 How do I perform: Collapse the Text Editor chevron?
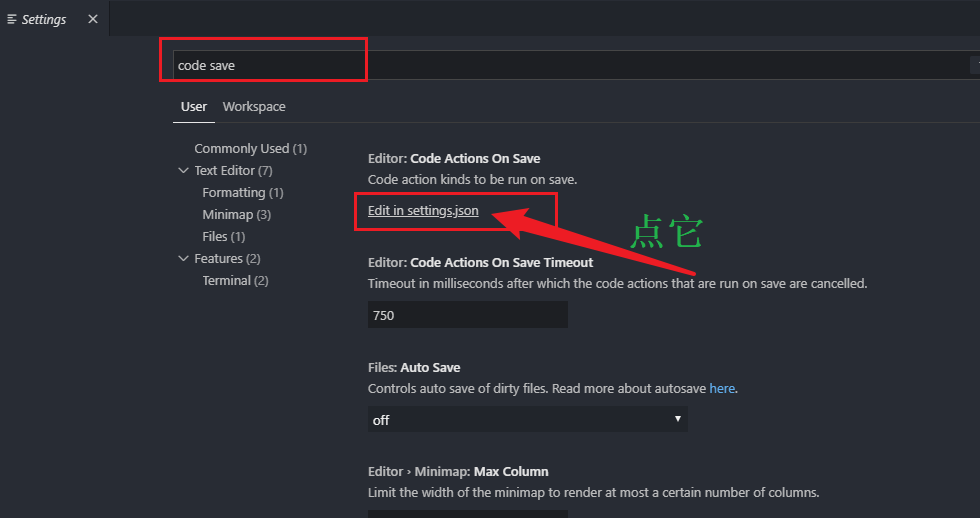click(183, 171)
